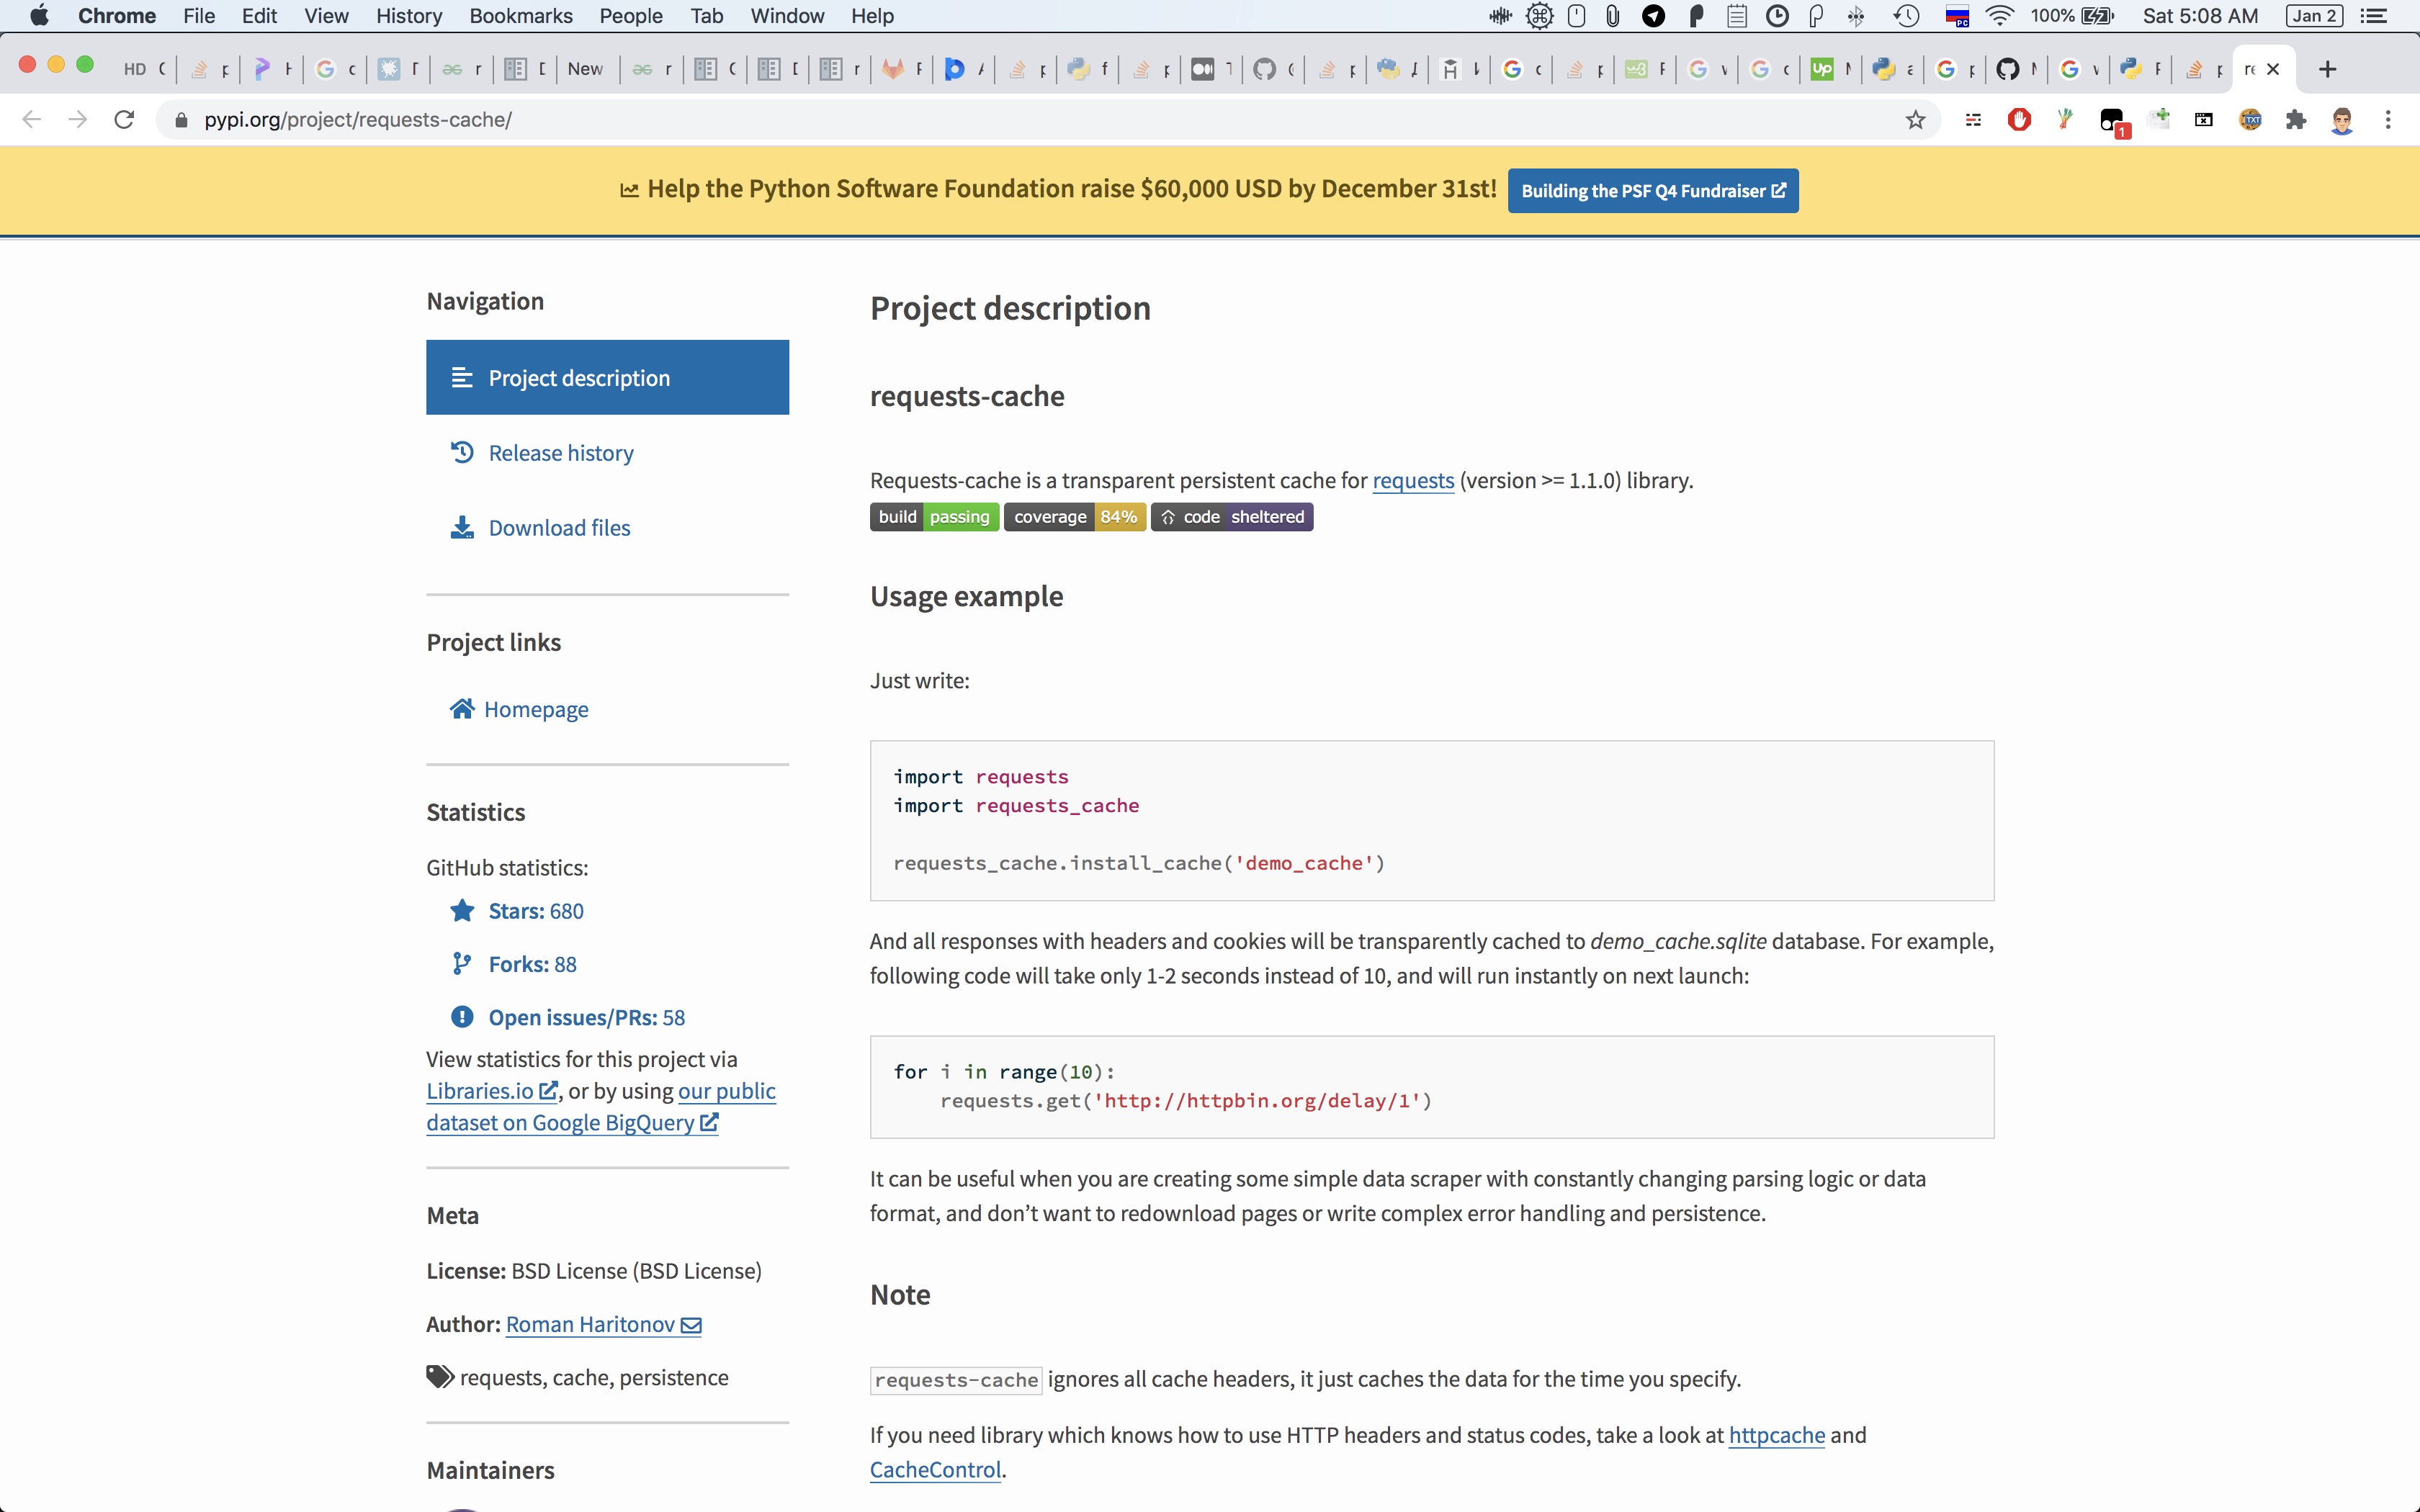Open the View menu
Image resolution: width=2420 pixels, height=1512 pixels.
tap(326, 16)
